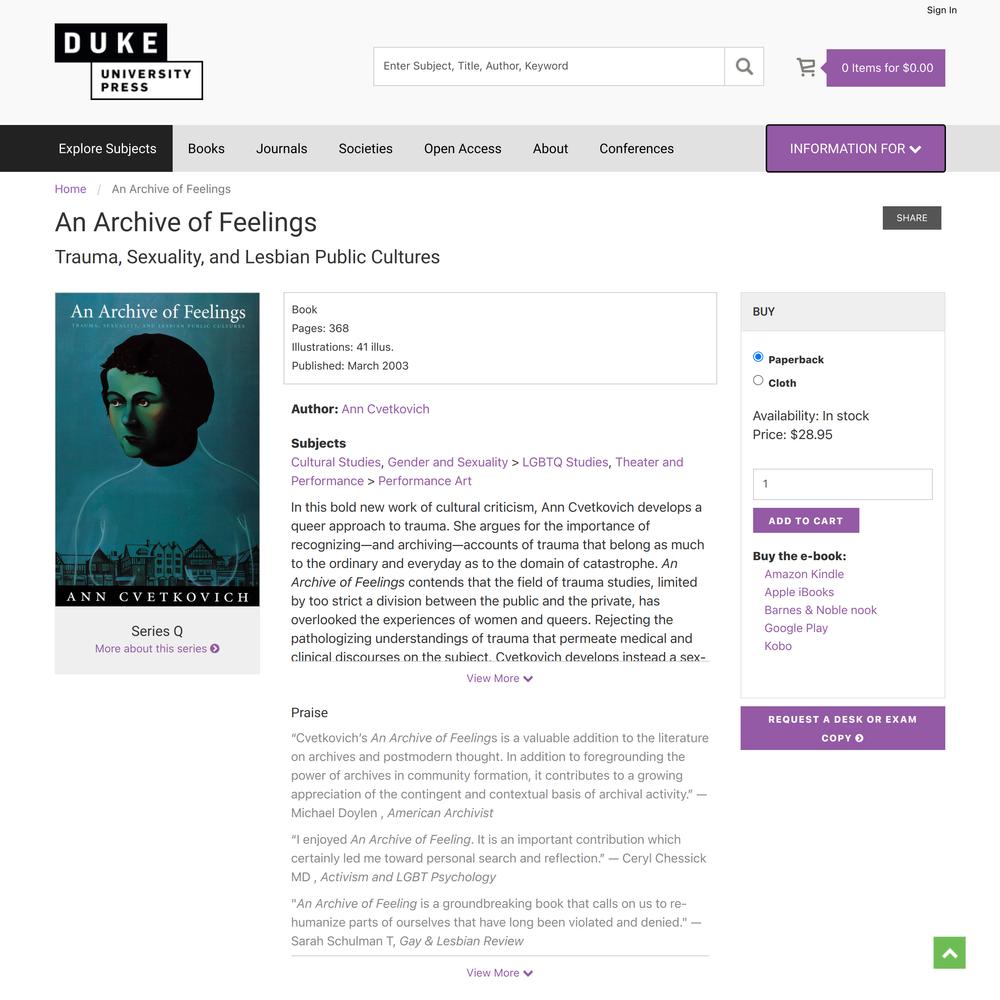
Task: Click arrow icon on Request Desk Copy
Action: coord(859,738)
